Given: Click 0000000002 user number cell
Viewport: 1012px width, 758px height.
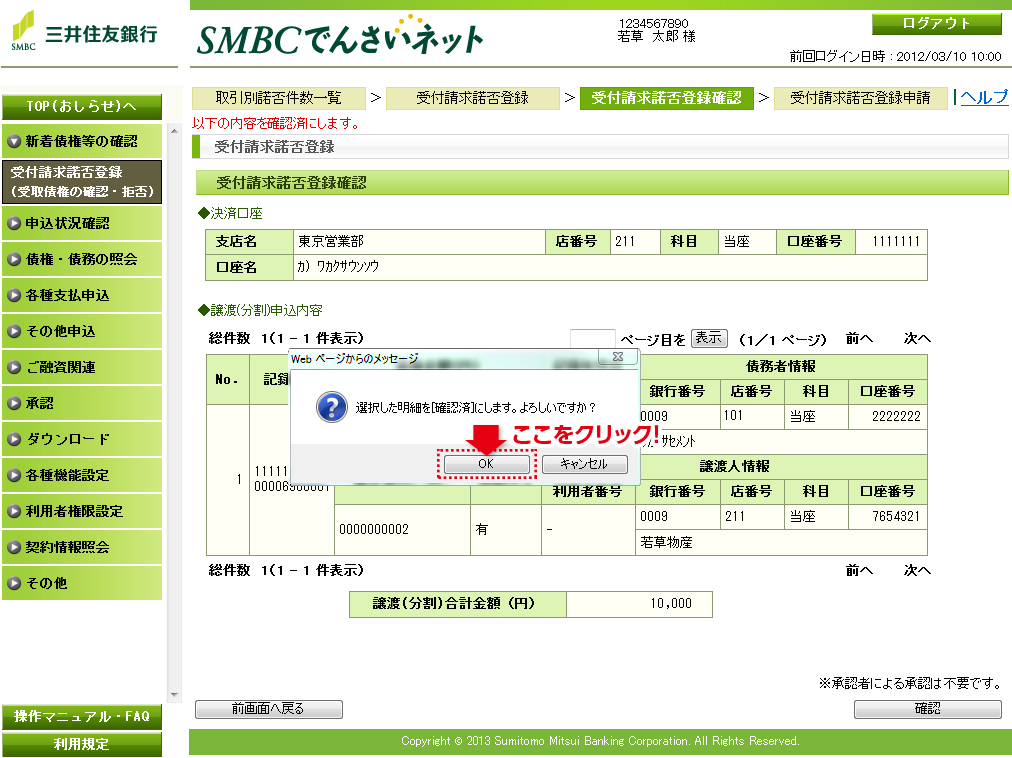Looking at the screenshot, I should [x=402, y=529].
